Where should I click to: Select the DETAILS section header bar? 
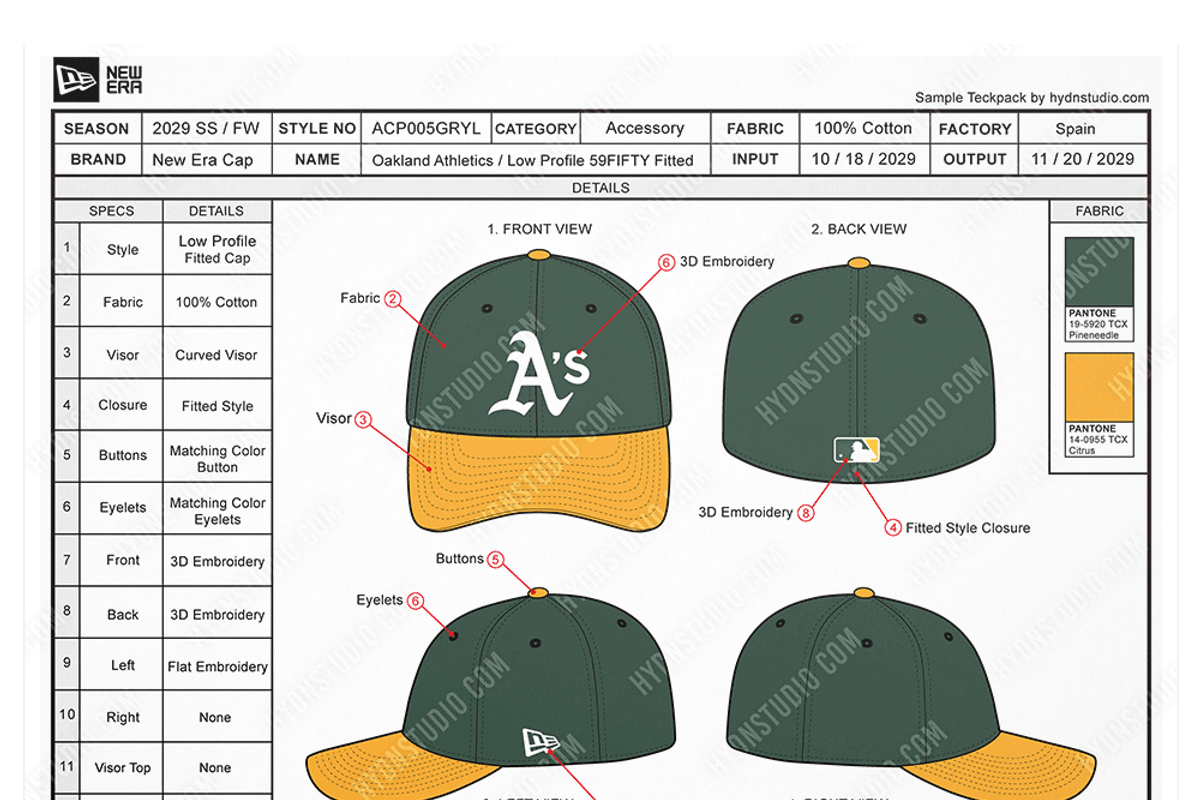(600, 188)
